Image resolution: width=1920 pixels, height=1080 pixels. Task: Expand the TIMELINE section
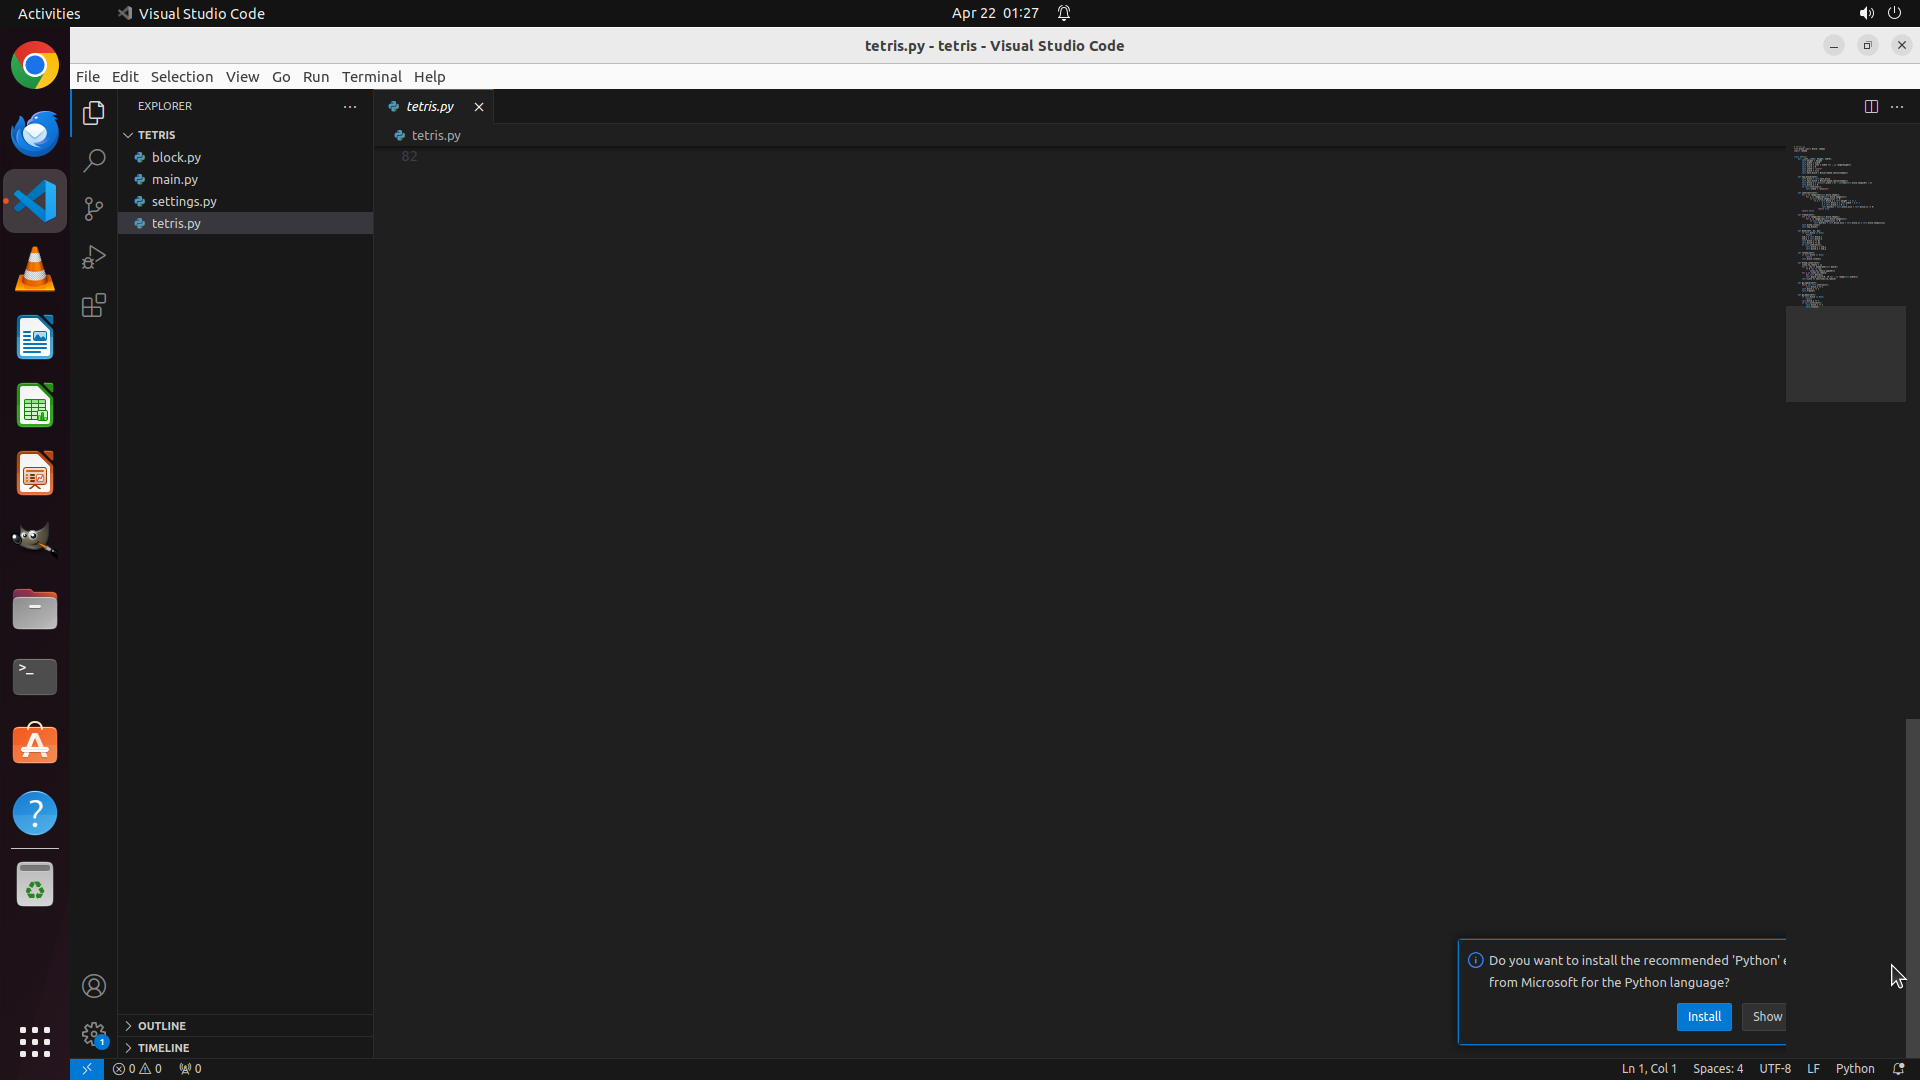pos(163,1048)
